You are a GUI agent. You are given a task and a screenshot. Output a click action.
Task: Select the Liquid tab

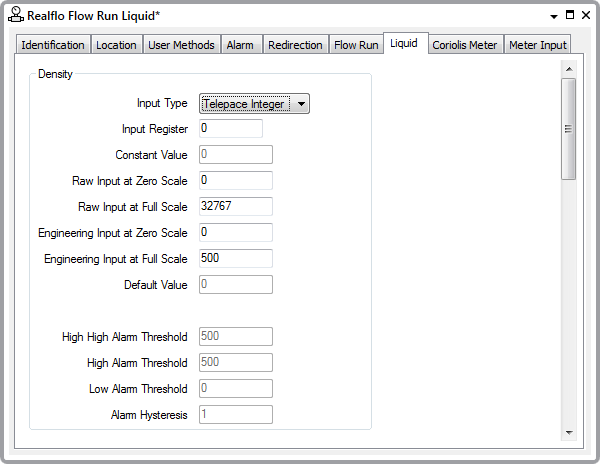(405, 43)
